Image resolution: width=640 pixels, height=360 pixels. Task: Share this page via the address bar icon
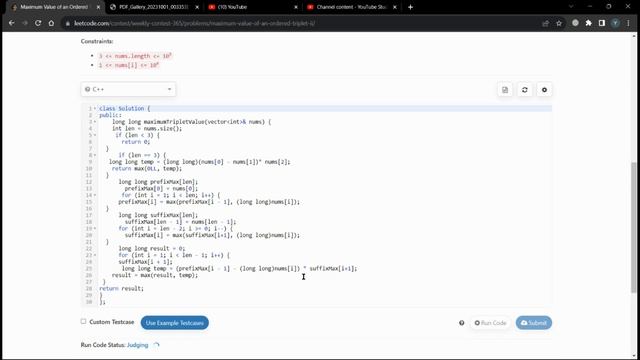click(545, 23)
